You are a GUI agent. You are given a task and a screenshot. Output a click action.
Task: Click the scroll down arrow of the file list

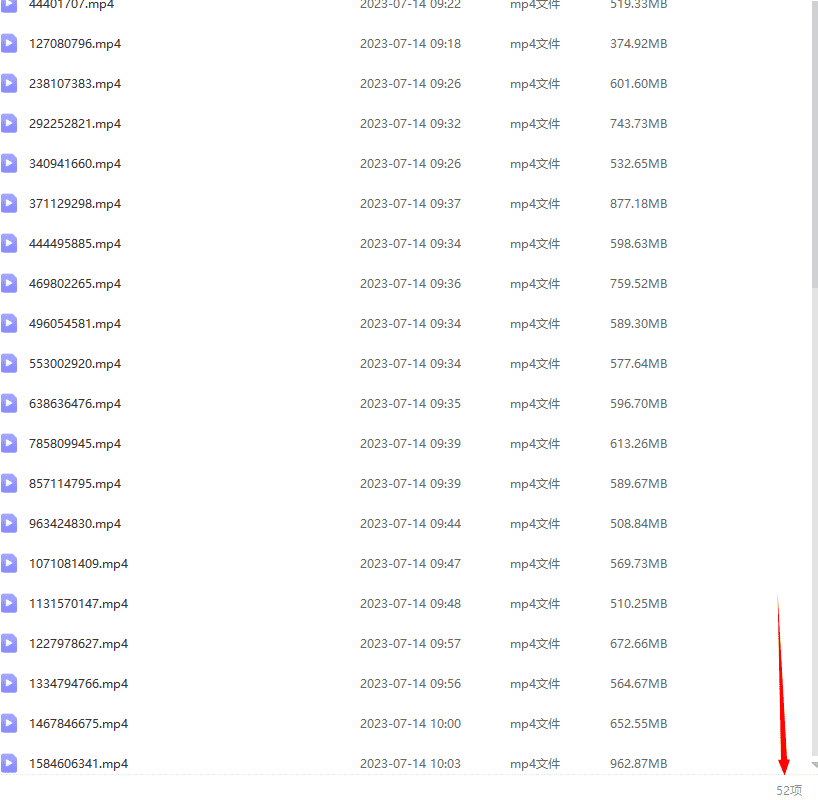pyautogui.click(x=814, y=765)
